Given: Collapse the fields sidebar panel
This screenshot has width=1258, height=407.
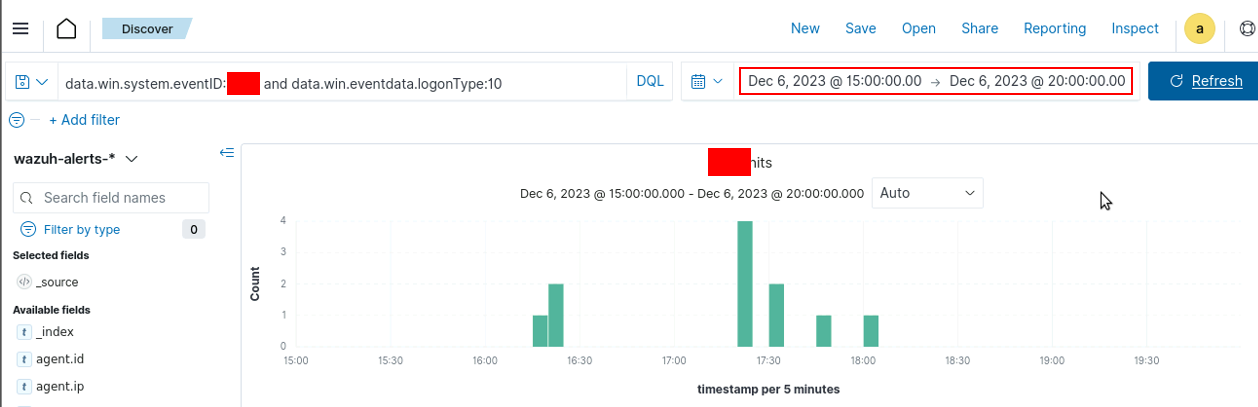Looking at the screenshot, I should tap(227, 153).
